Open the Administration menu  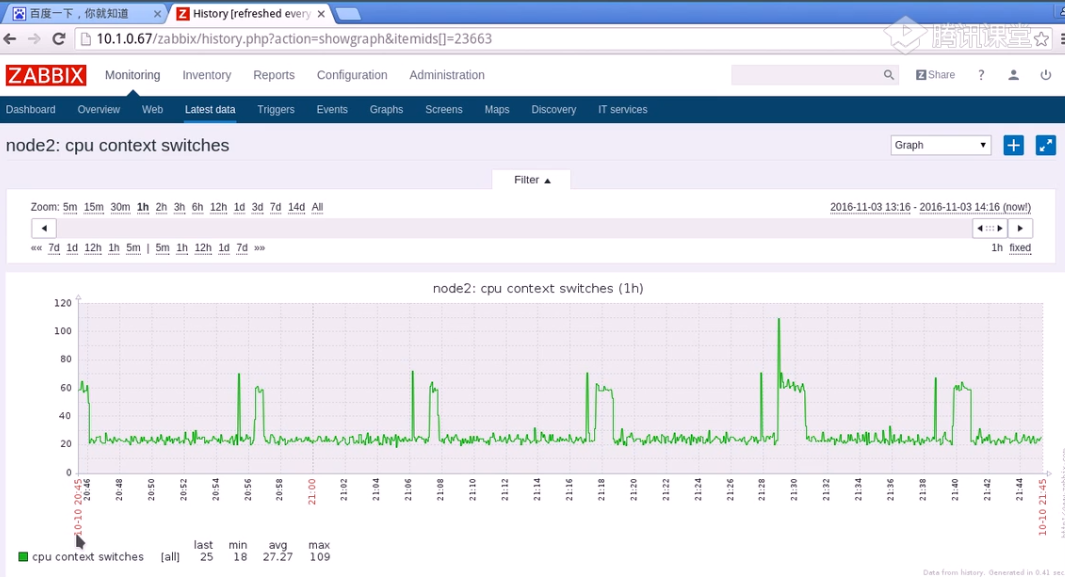coord(447,75)
